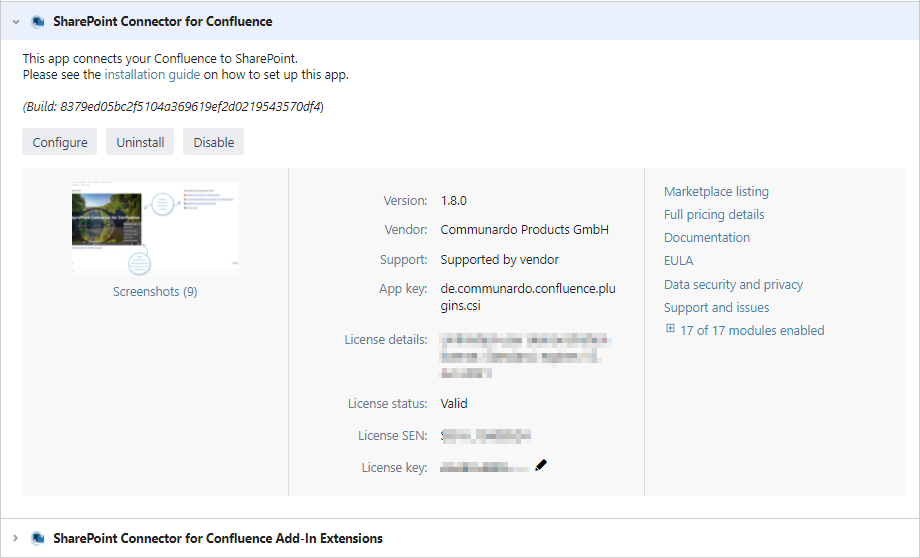The width and height of the screenshot is (920, 558).
Task: Disable the SharePoint Connector app
Action: point(213,142)
